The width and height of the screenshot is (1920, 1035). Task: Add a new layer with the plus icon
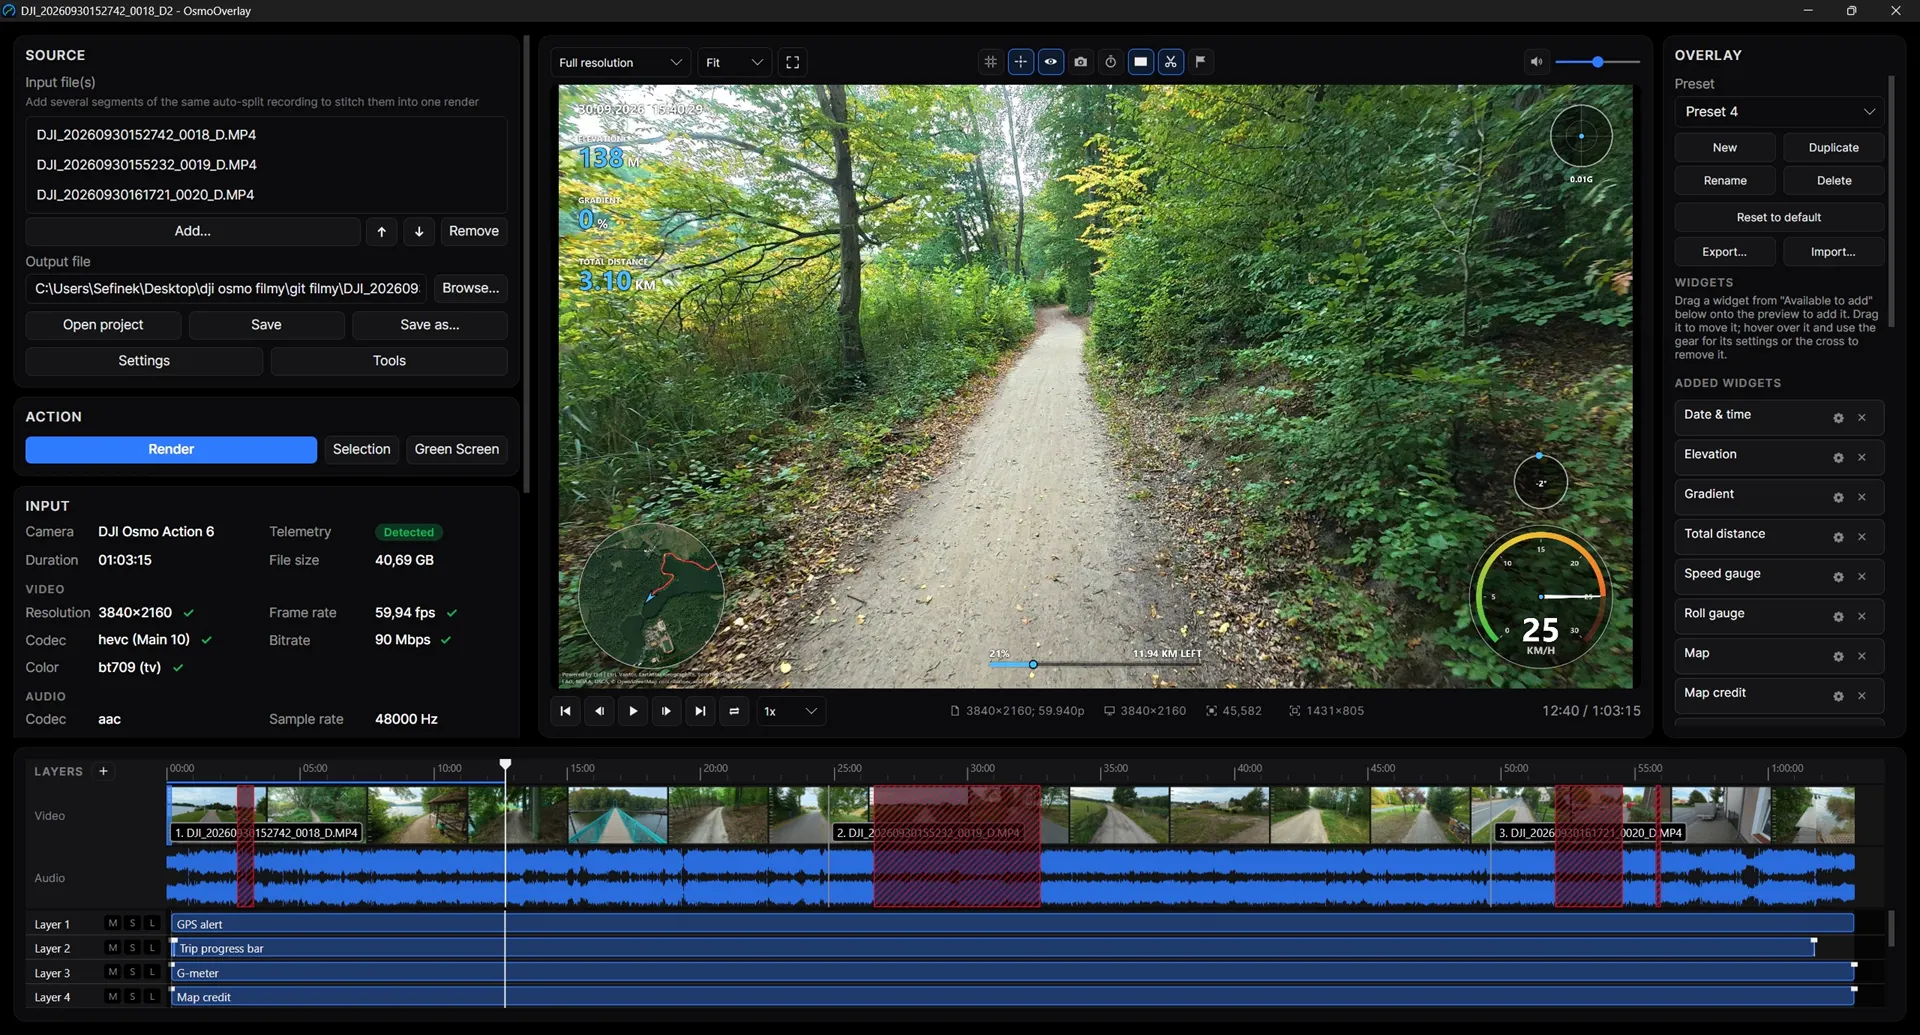click(103, 771)
